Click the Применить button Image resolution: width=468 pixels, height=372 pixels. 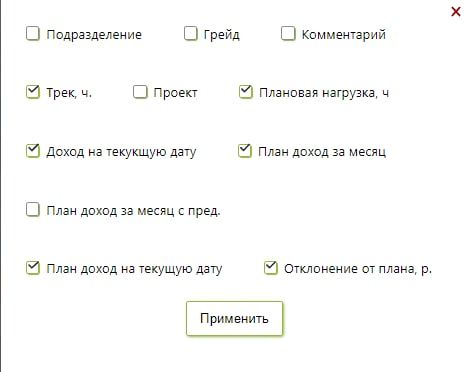pyautogui.click(x=234, y=318)
